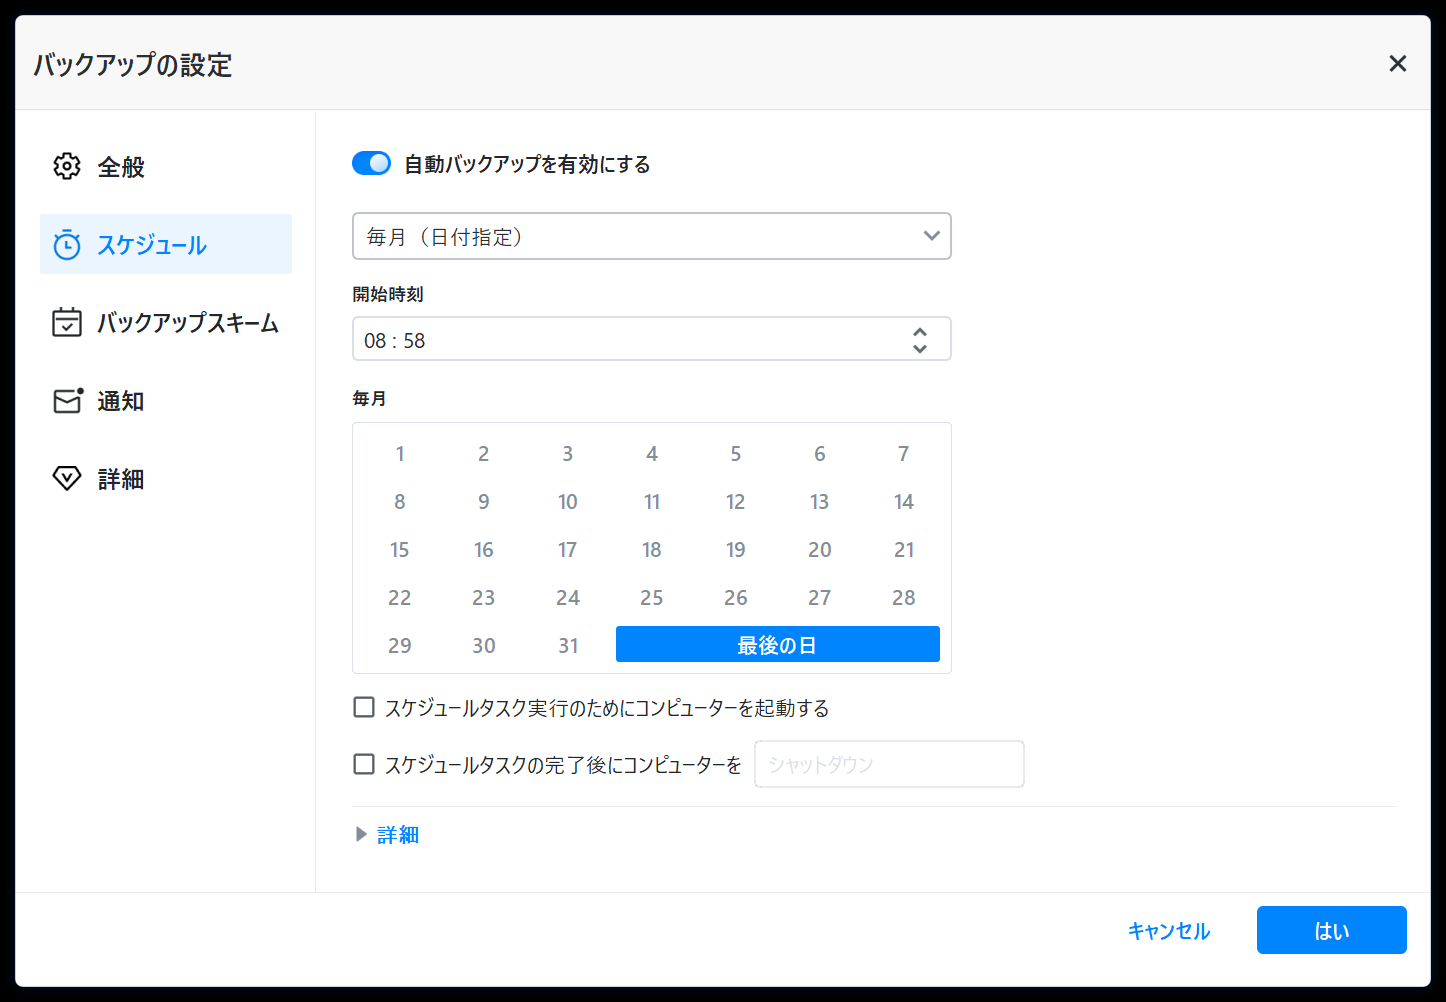Open the 毎月（日付指定） schedule type dropdown
Screen dimensions: 1446x1002
pos(651,236)
